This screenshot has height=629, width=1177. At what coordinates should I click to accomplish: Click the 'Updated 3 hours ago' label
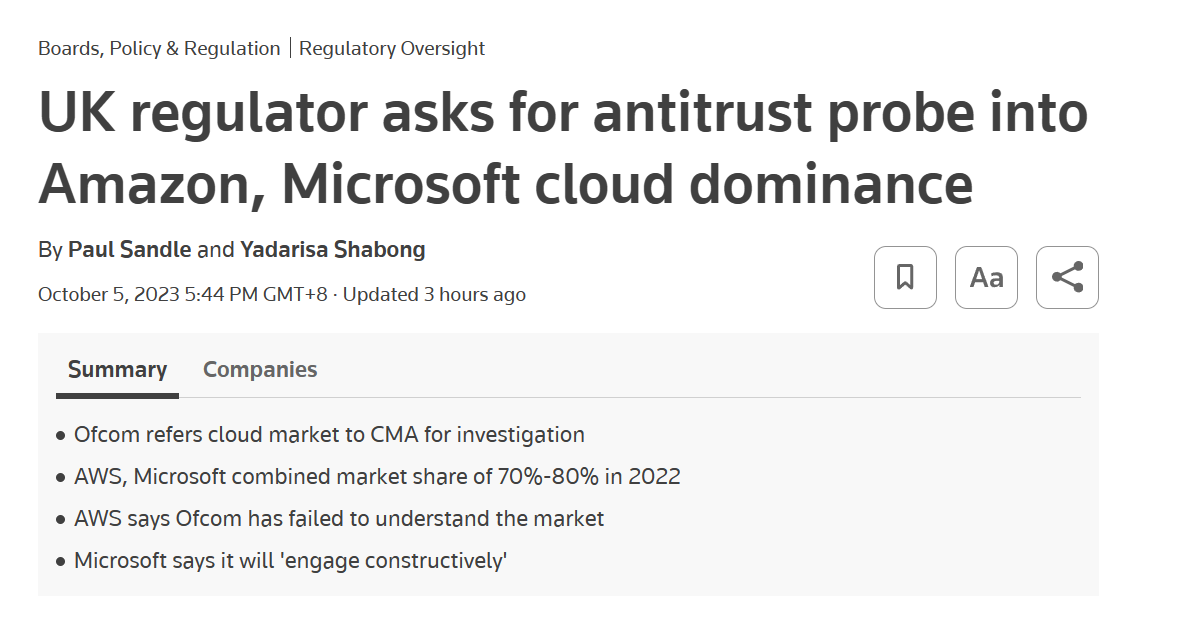(434, 294)
